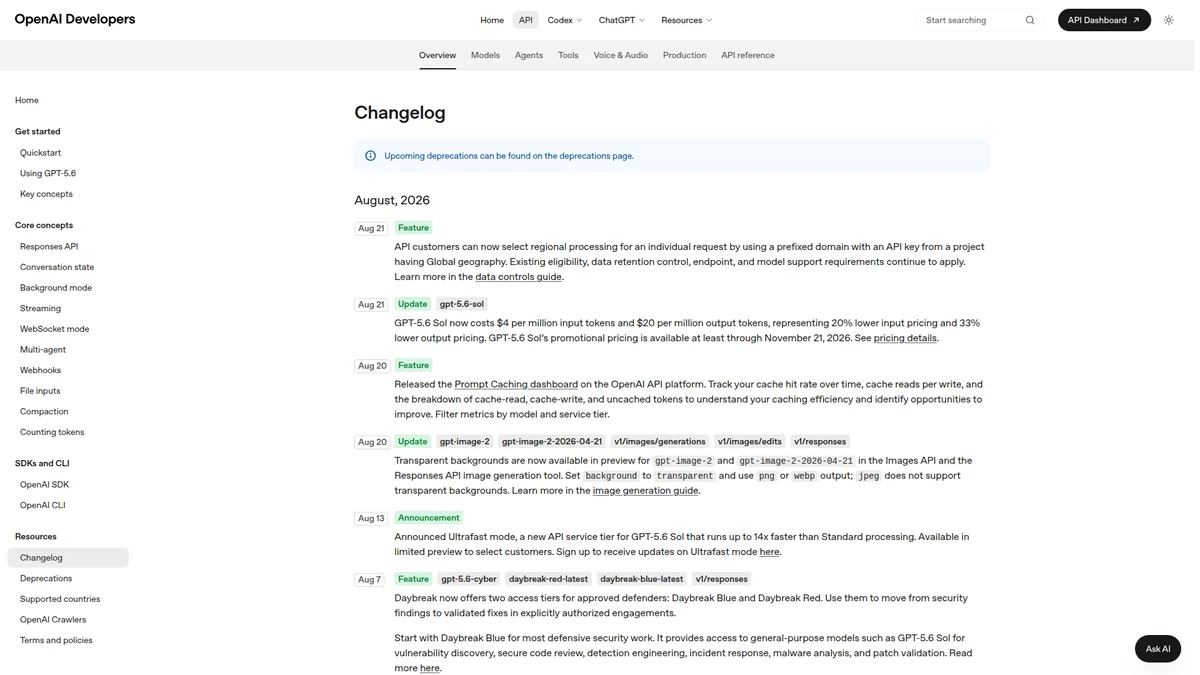Image resolution: width=1200 pixels, height=675 pixels.
Task: Click the daybreak-blue-latest tag
Action: [642, 579]
